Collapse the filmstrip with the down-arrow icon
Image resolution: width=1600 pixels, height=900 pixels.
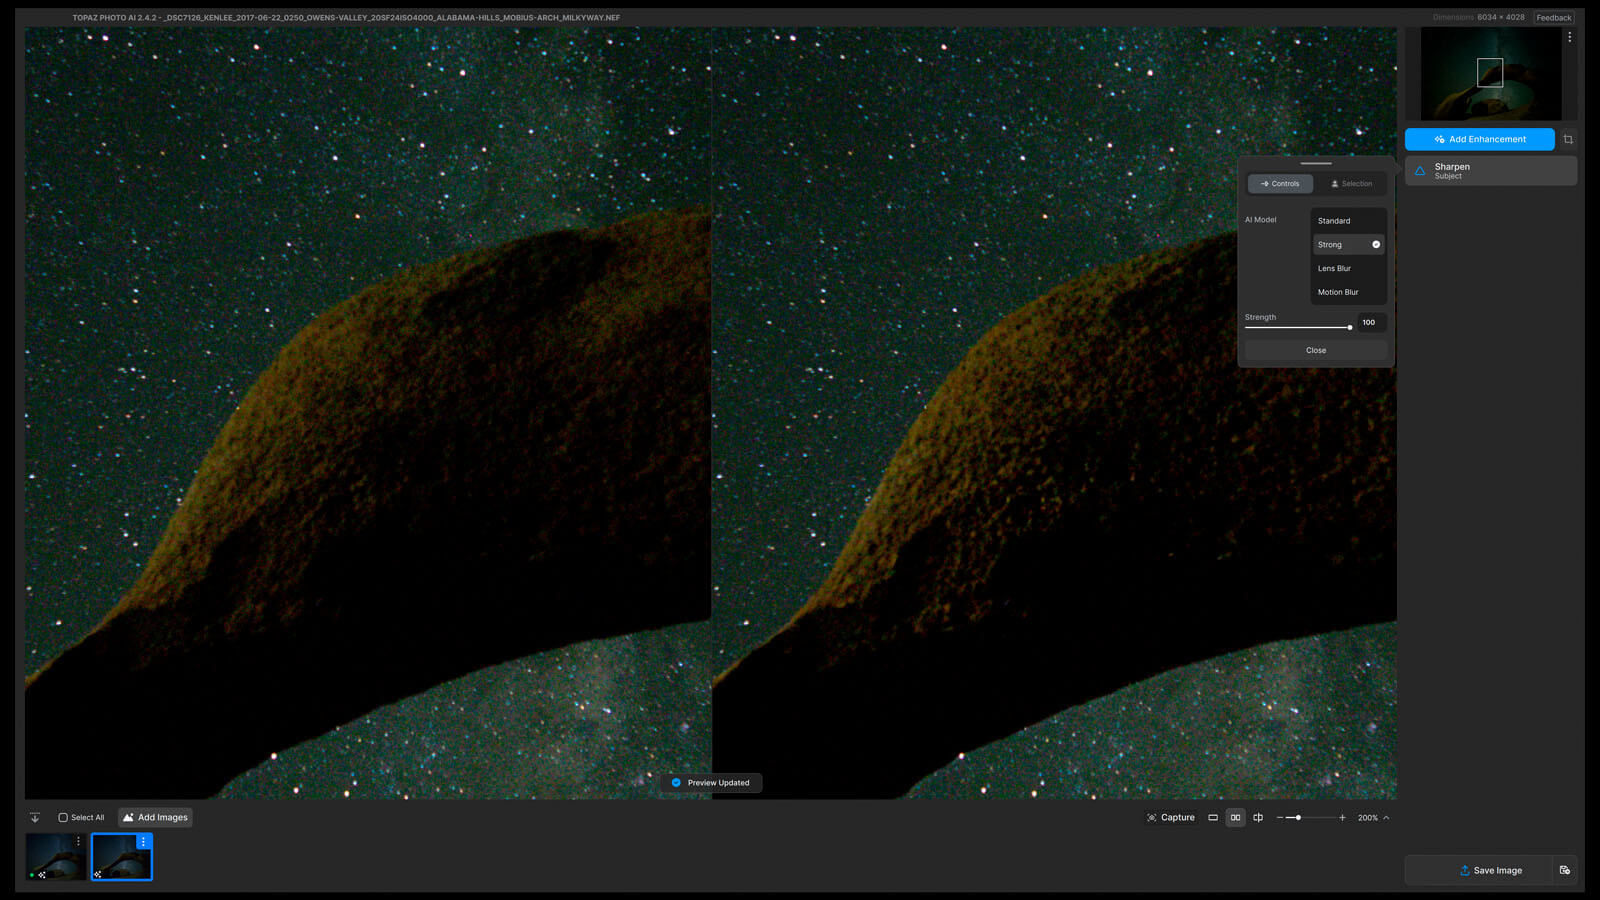click(x=35, y=817)
